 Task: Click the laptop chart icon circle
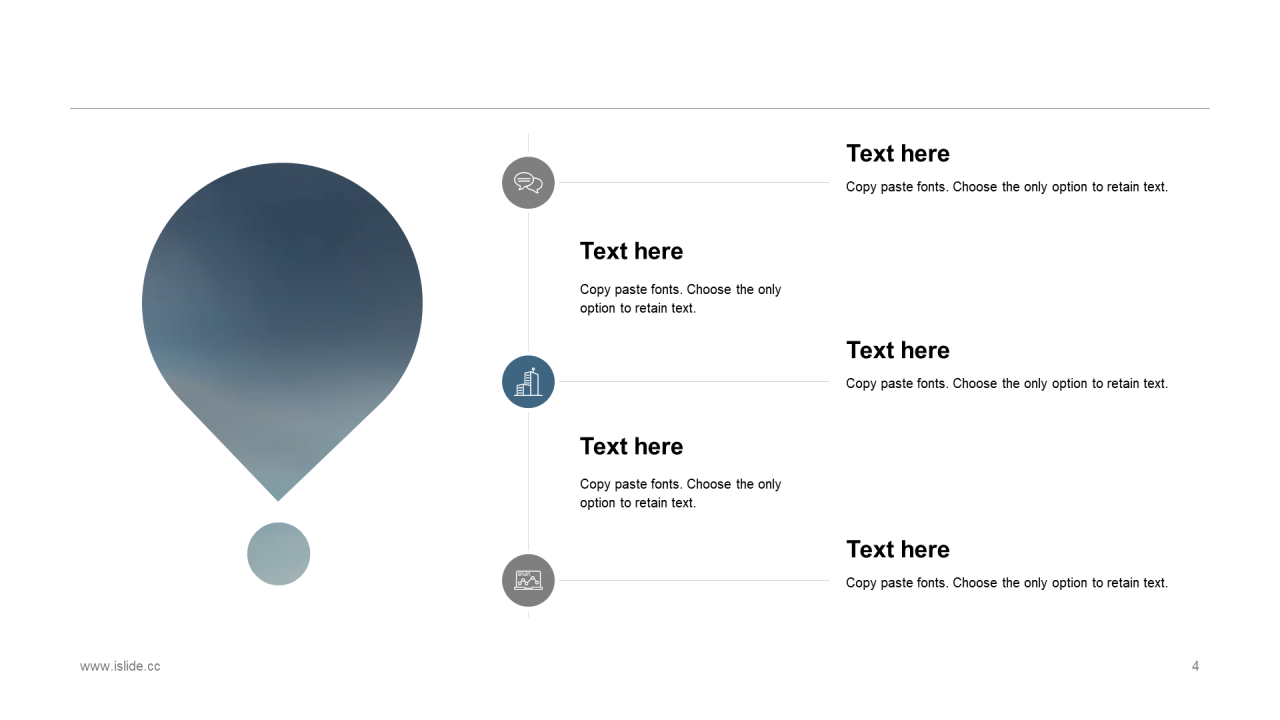528,580
